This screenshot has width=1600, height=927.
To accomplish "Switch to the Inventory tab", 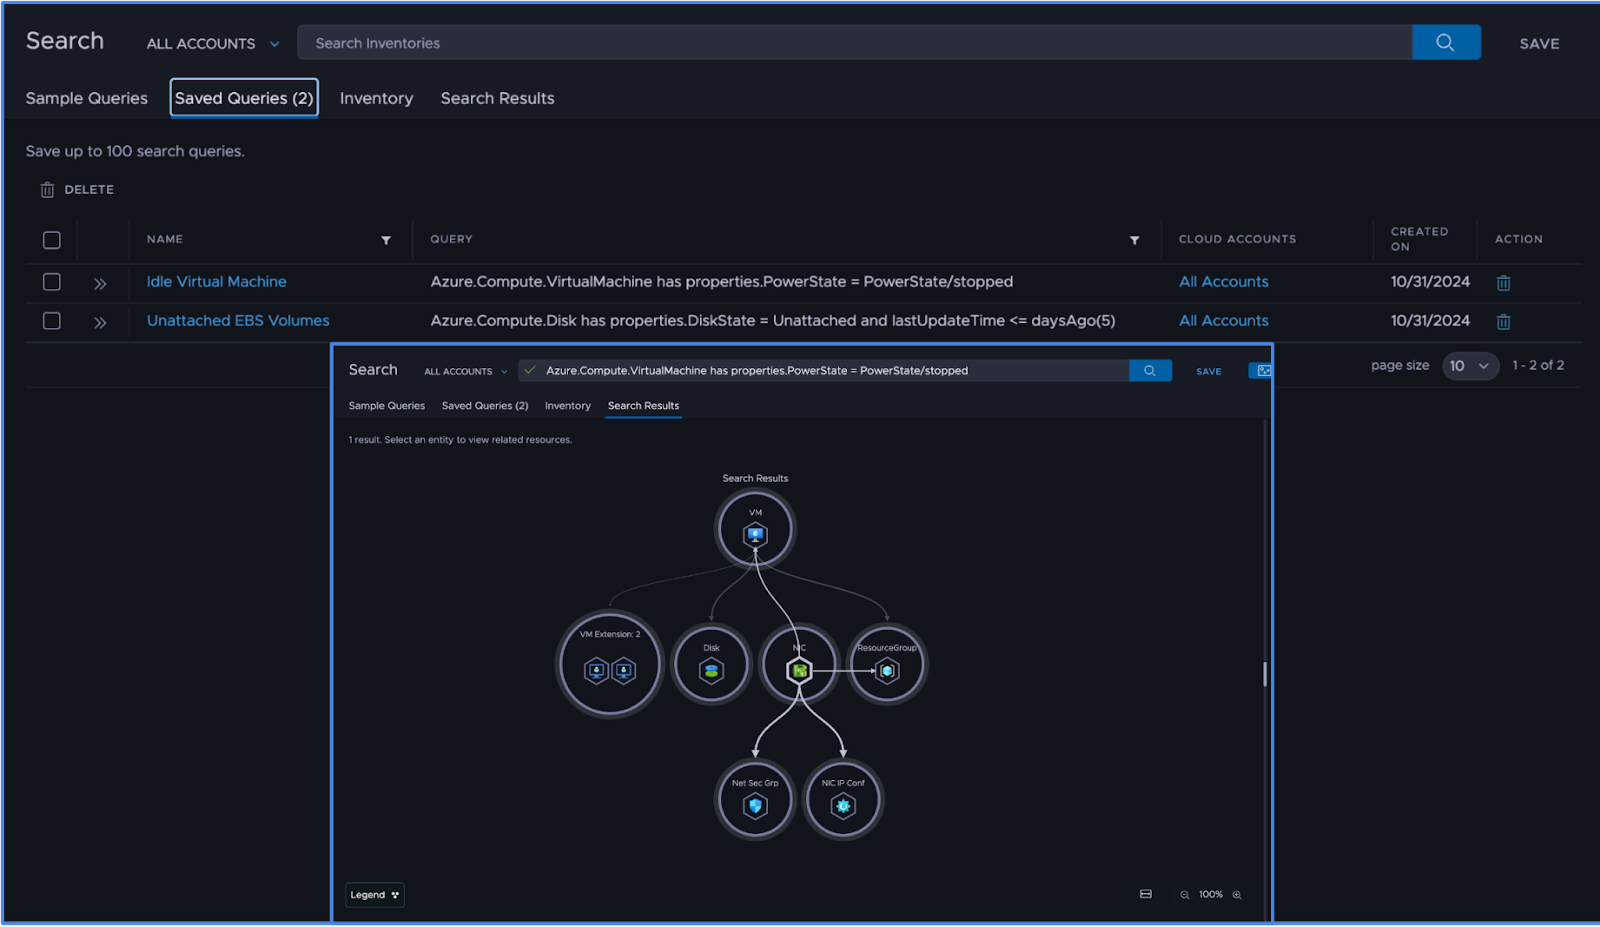I will coord(376,98).
